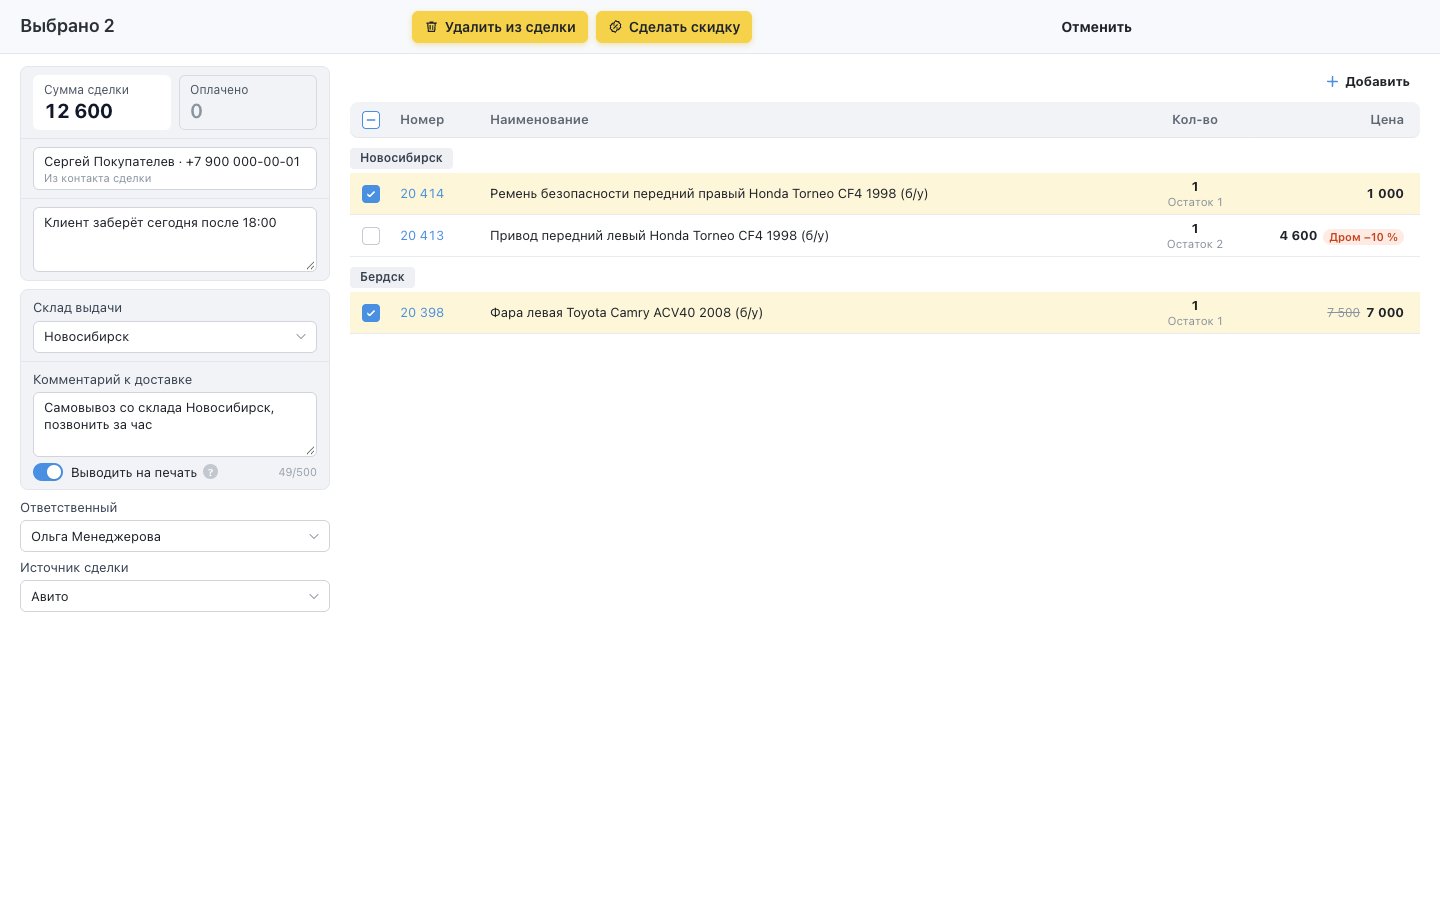Toggle the select-all checkbox in table header

pos(371,120)
